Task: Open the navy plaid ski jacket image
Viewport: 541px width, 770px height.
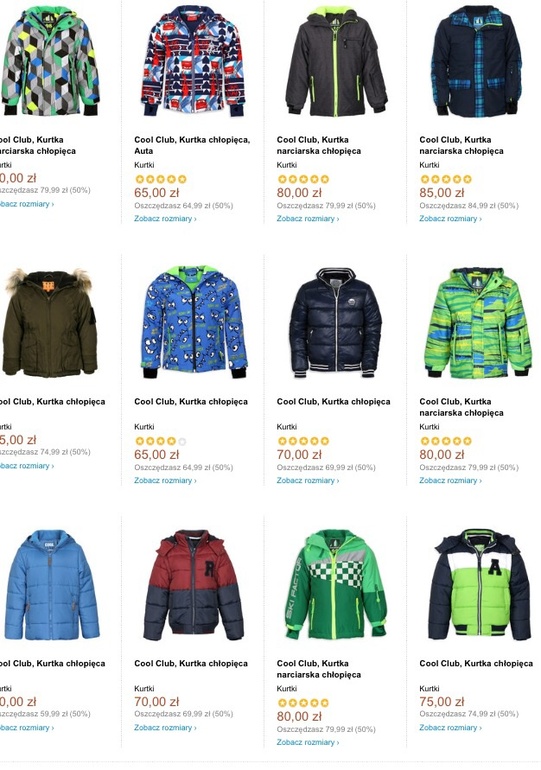Action: point(476,60)
